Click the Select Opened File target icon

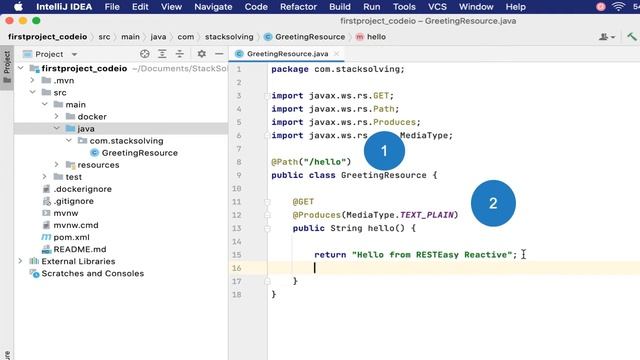point(144,54)
